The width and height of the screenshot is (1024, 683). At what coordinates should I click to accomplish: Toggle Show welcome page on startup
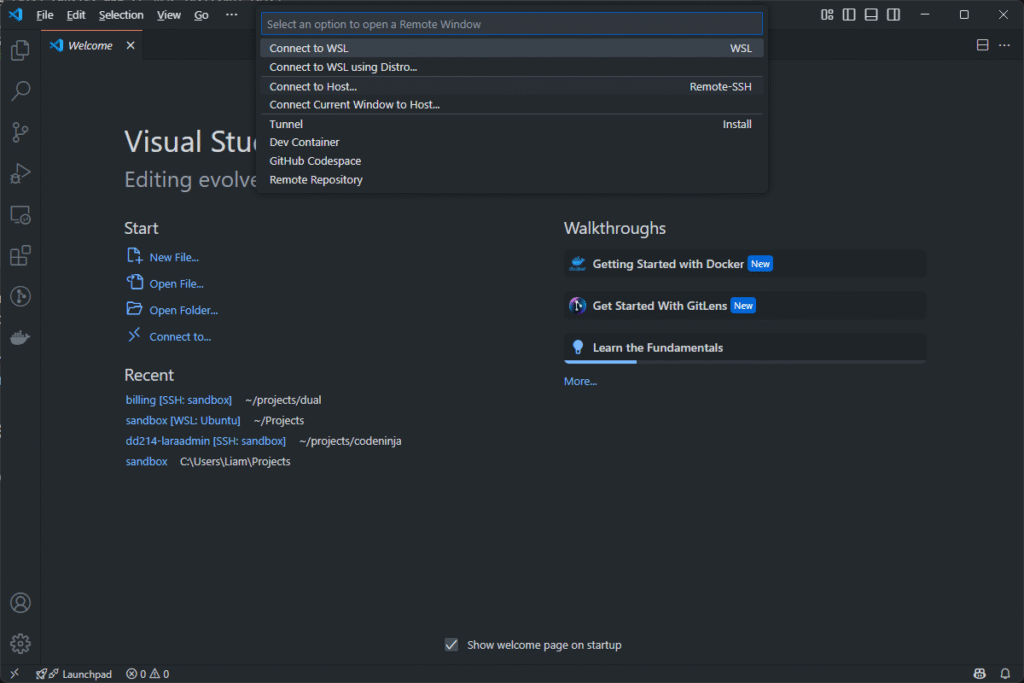pos(451,645)
